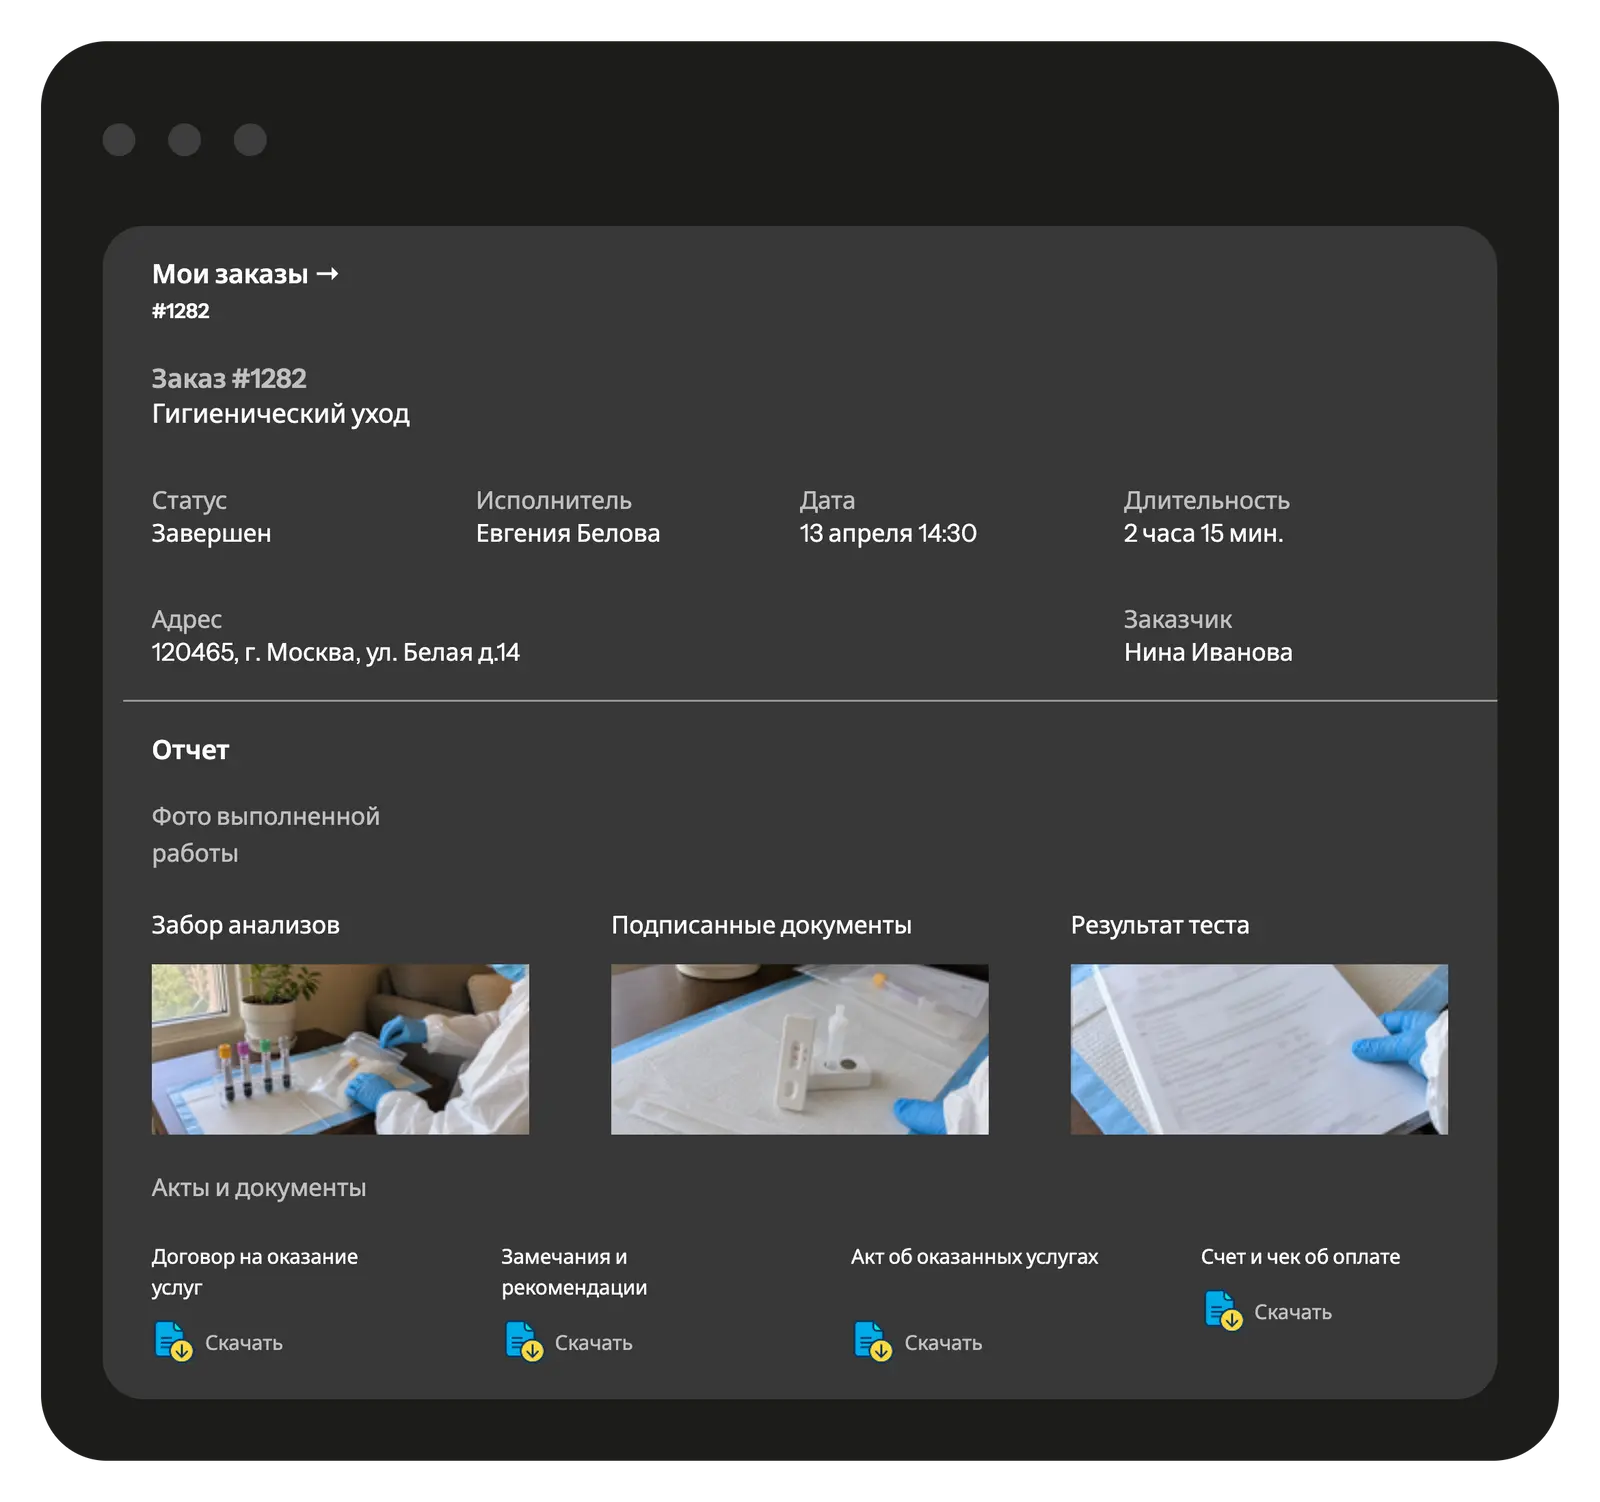Open the Забор анализов photo thumbnail
The width and height of the screenshot is (1600, 1502).
pyautogui.click(x=340, y=1049)
